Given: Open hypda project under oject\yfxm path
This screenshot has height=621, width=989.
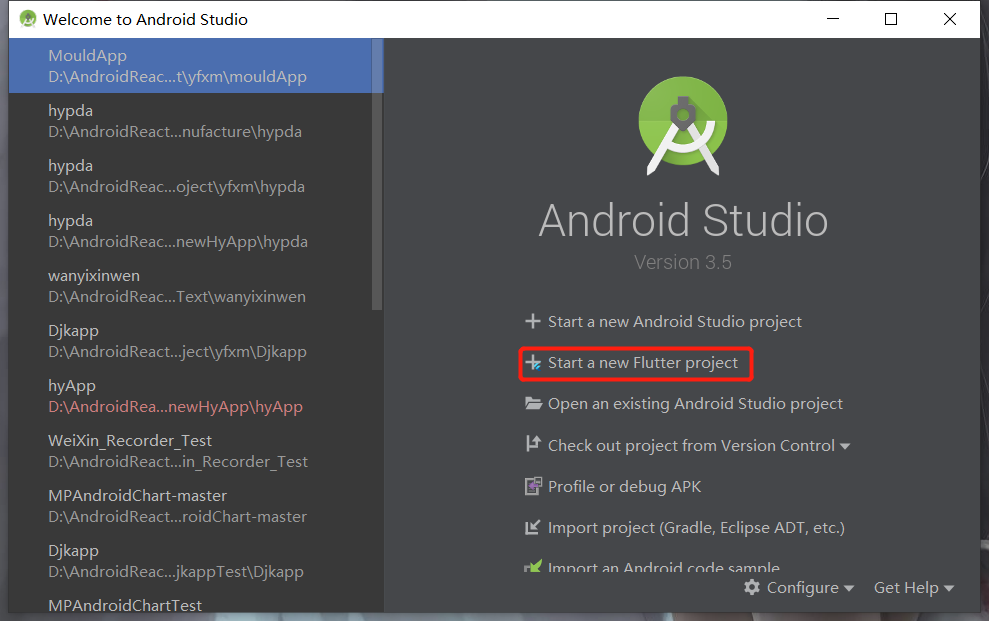Looking at the screenshot, I should tap(190, 176).
